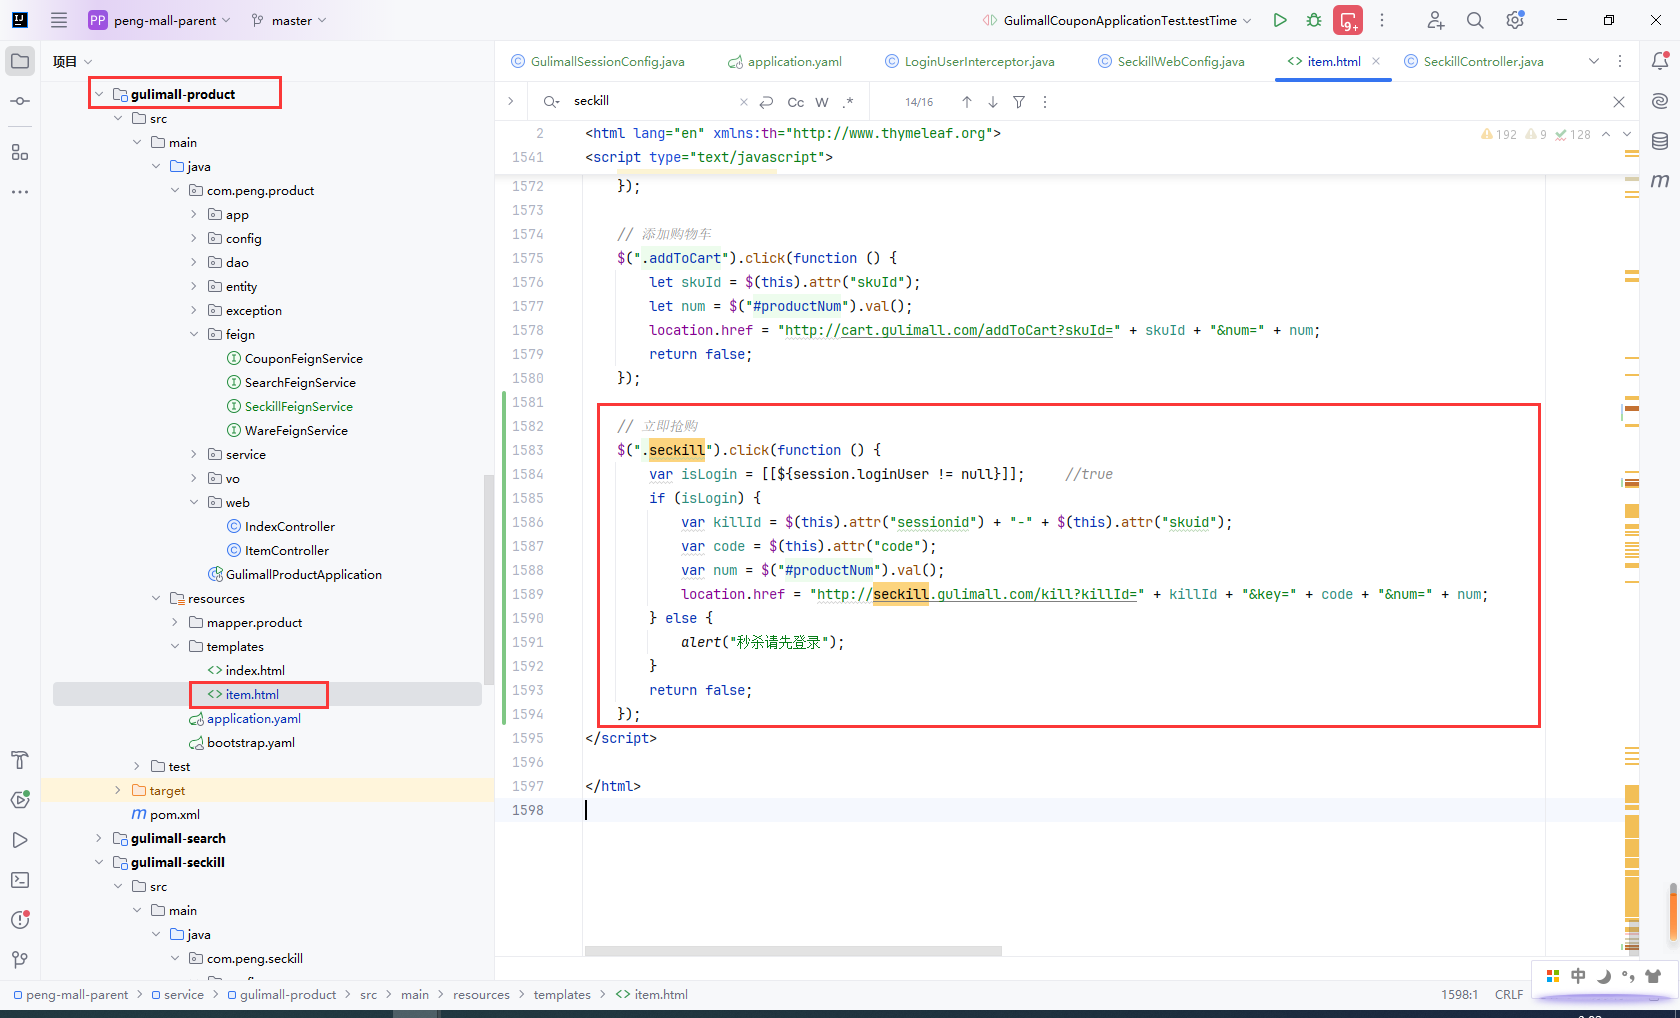This screenshot has height=1018, width=1680.
Task: Click the editor horizontal scrollbar
Action: click(793, 951)
